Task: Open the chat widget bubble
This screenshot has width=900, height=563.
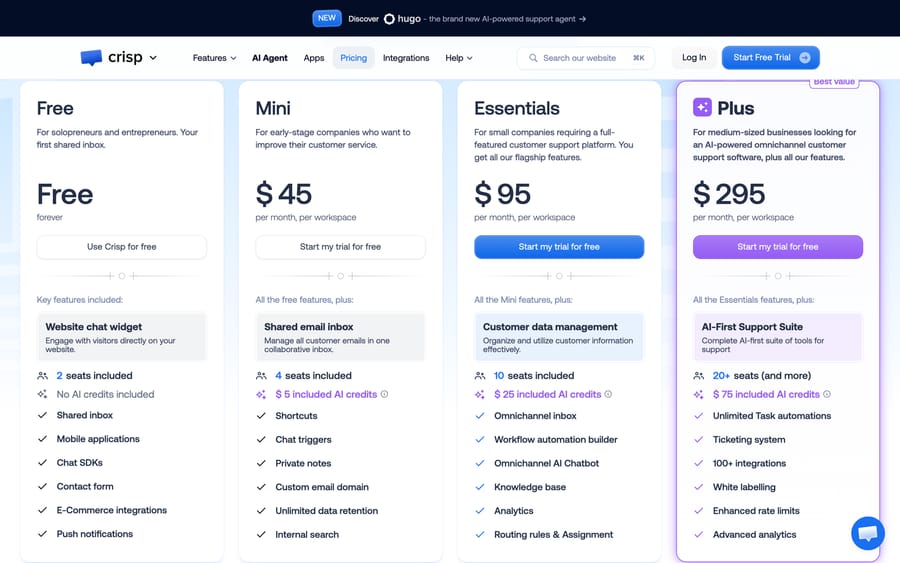Action: point(868,533)
